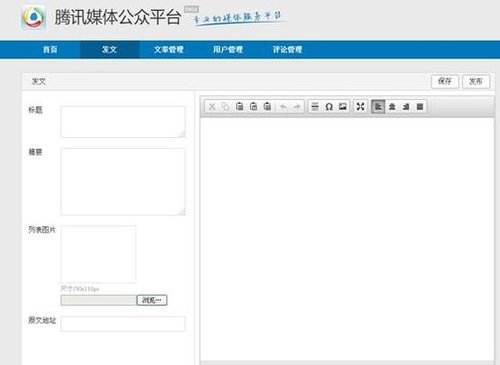The width and height of the screenshot is (500, 365).
Task: Click the 保存 button
Action: point(445,81)
